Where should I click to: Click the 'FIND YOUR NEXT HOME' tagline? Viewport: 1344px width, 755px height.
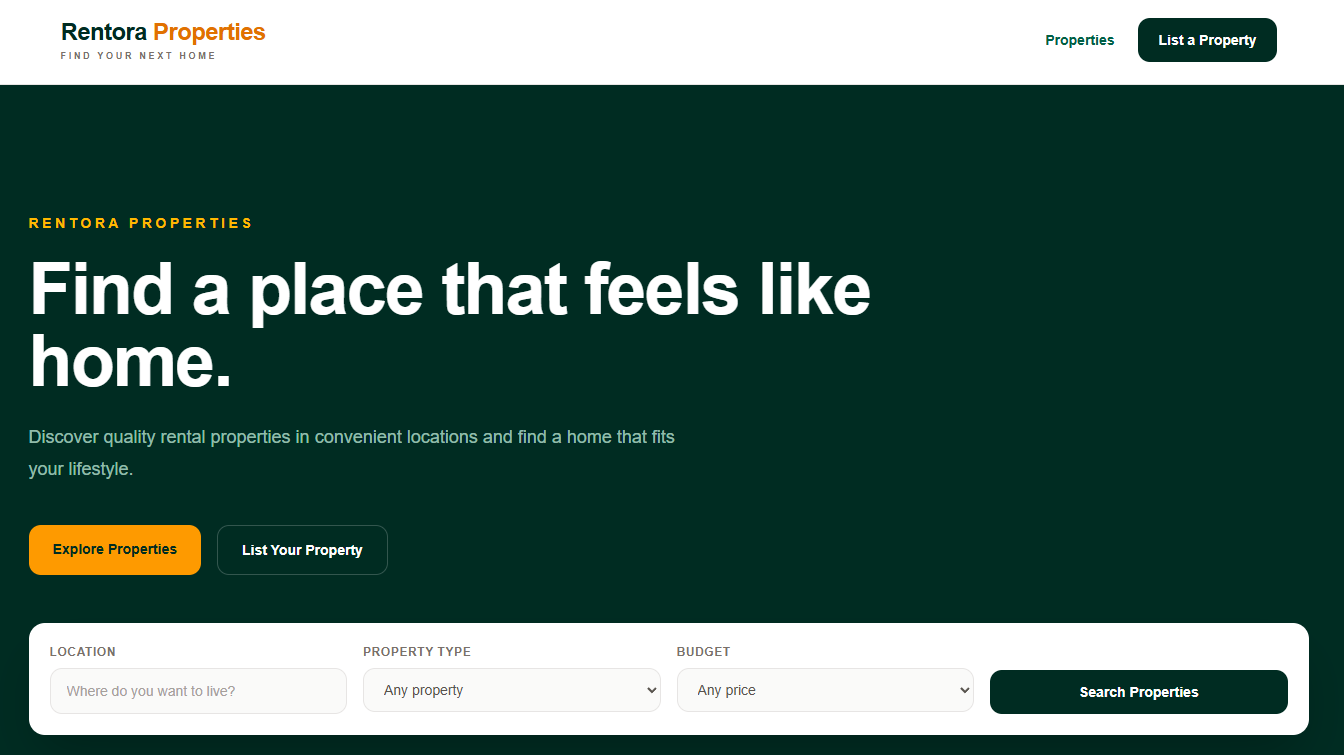[138, 56]
